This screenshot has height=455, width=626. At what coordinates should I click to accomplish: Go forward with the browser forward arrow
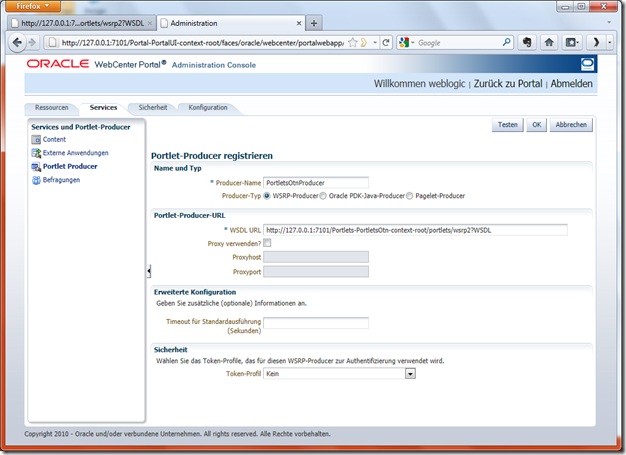[x=32, y=42]
